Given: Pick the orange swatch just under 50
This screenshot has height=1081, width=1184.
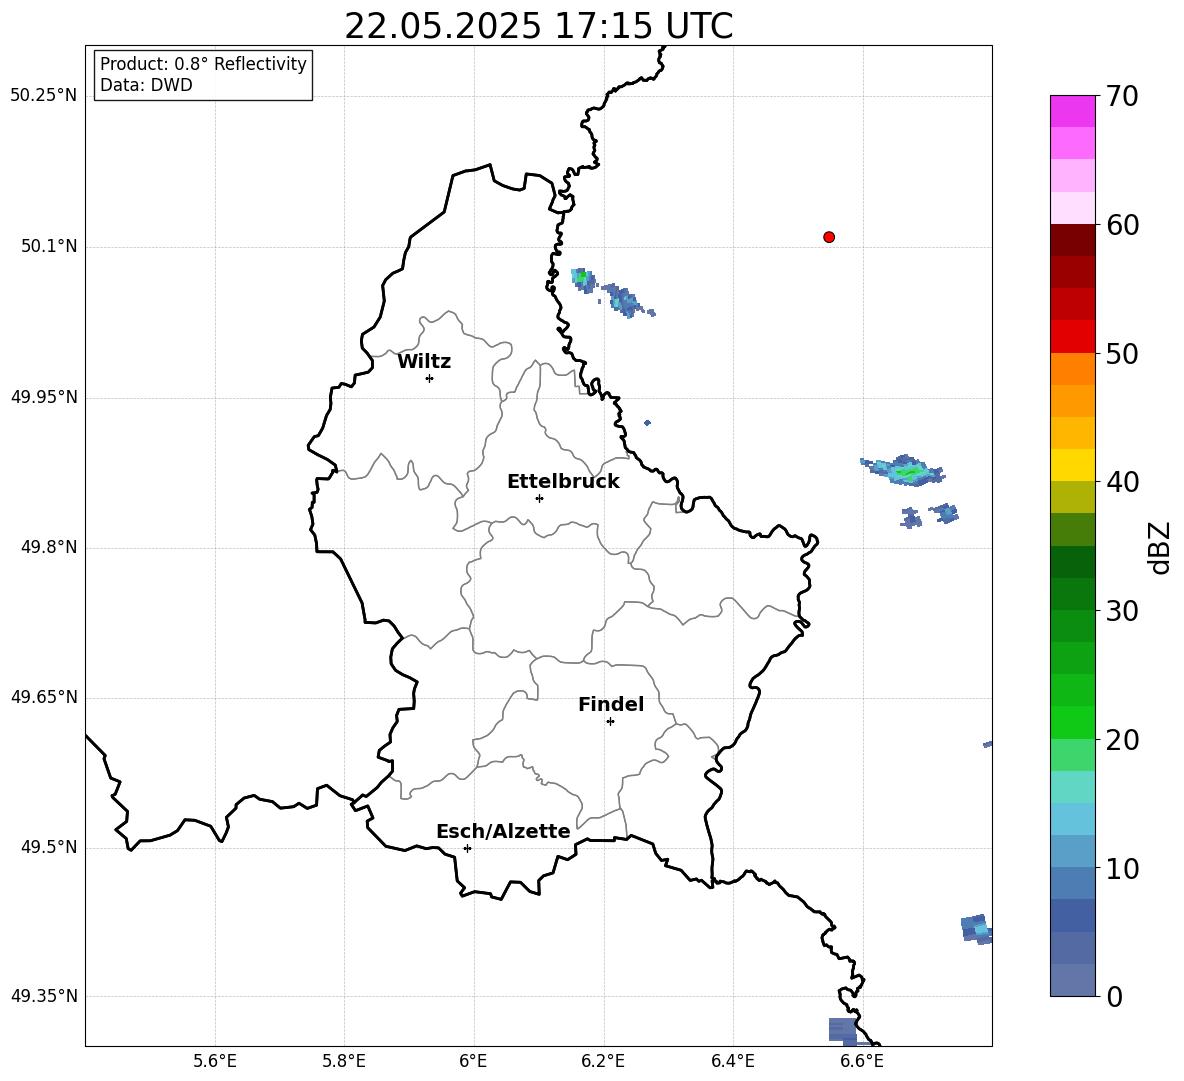Looking at the screenshot, I should [x=1073, y=369].
